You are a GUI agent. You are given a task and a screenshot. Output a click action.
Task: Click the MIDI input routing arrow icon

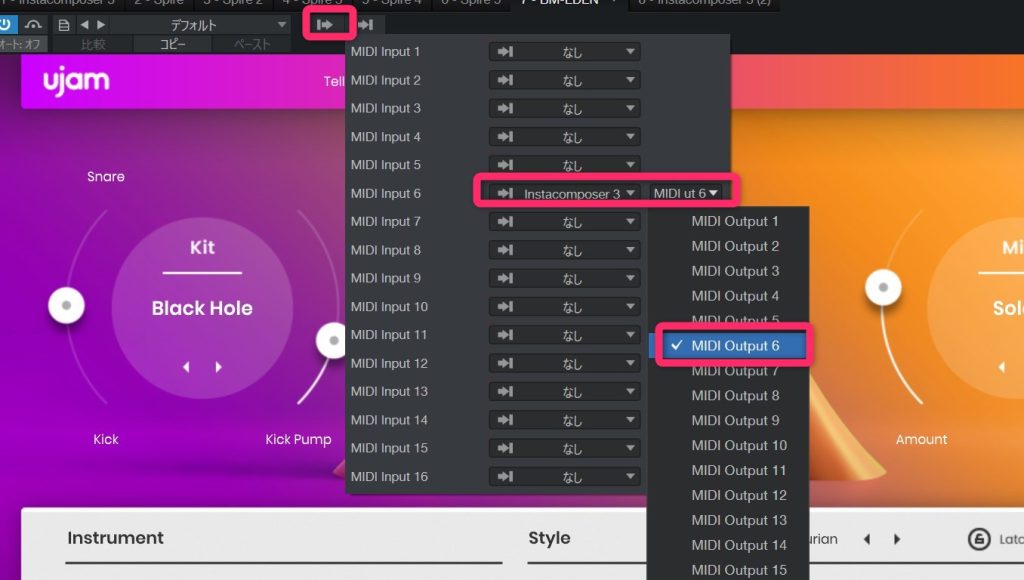[x=325, y=24]
